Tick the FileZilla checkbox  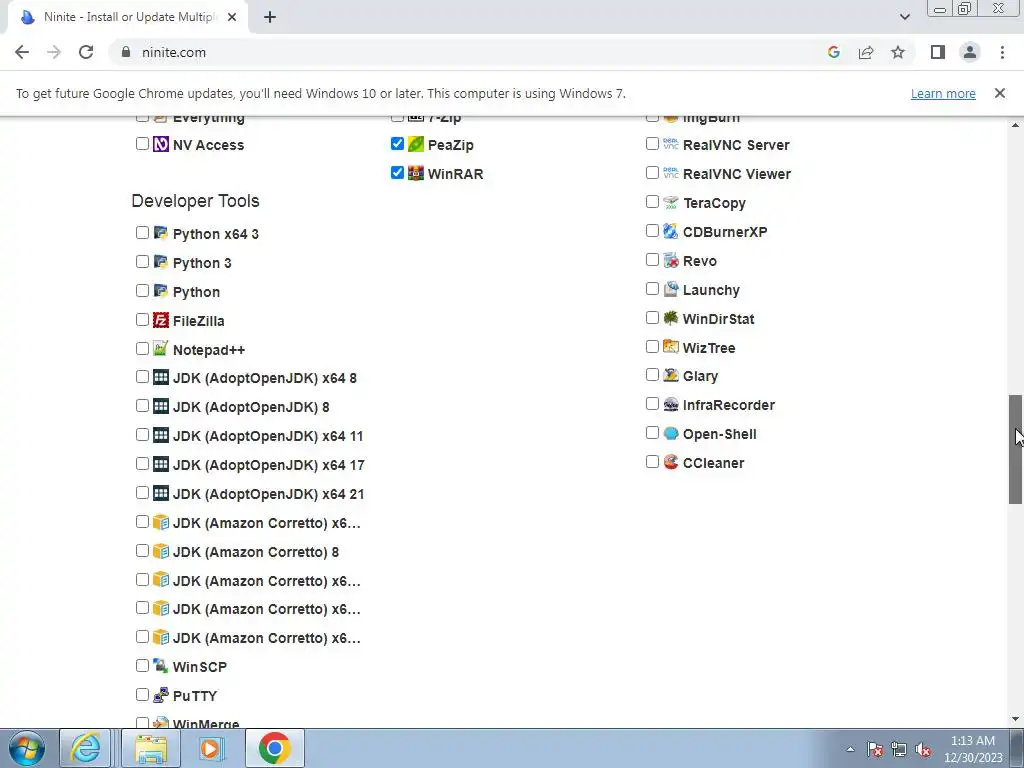pos(142,319)
